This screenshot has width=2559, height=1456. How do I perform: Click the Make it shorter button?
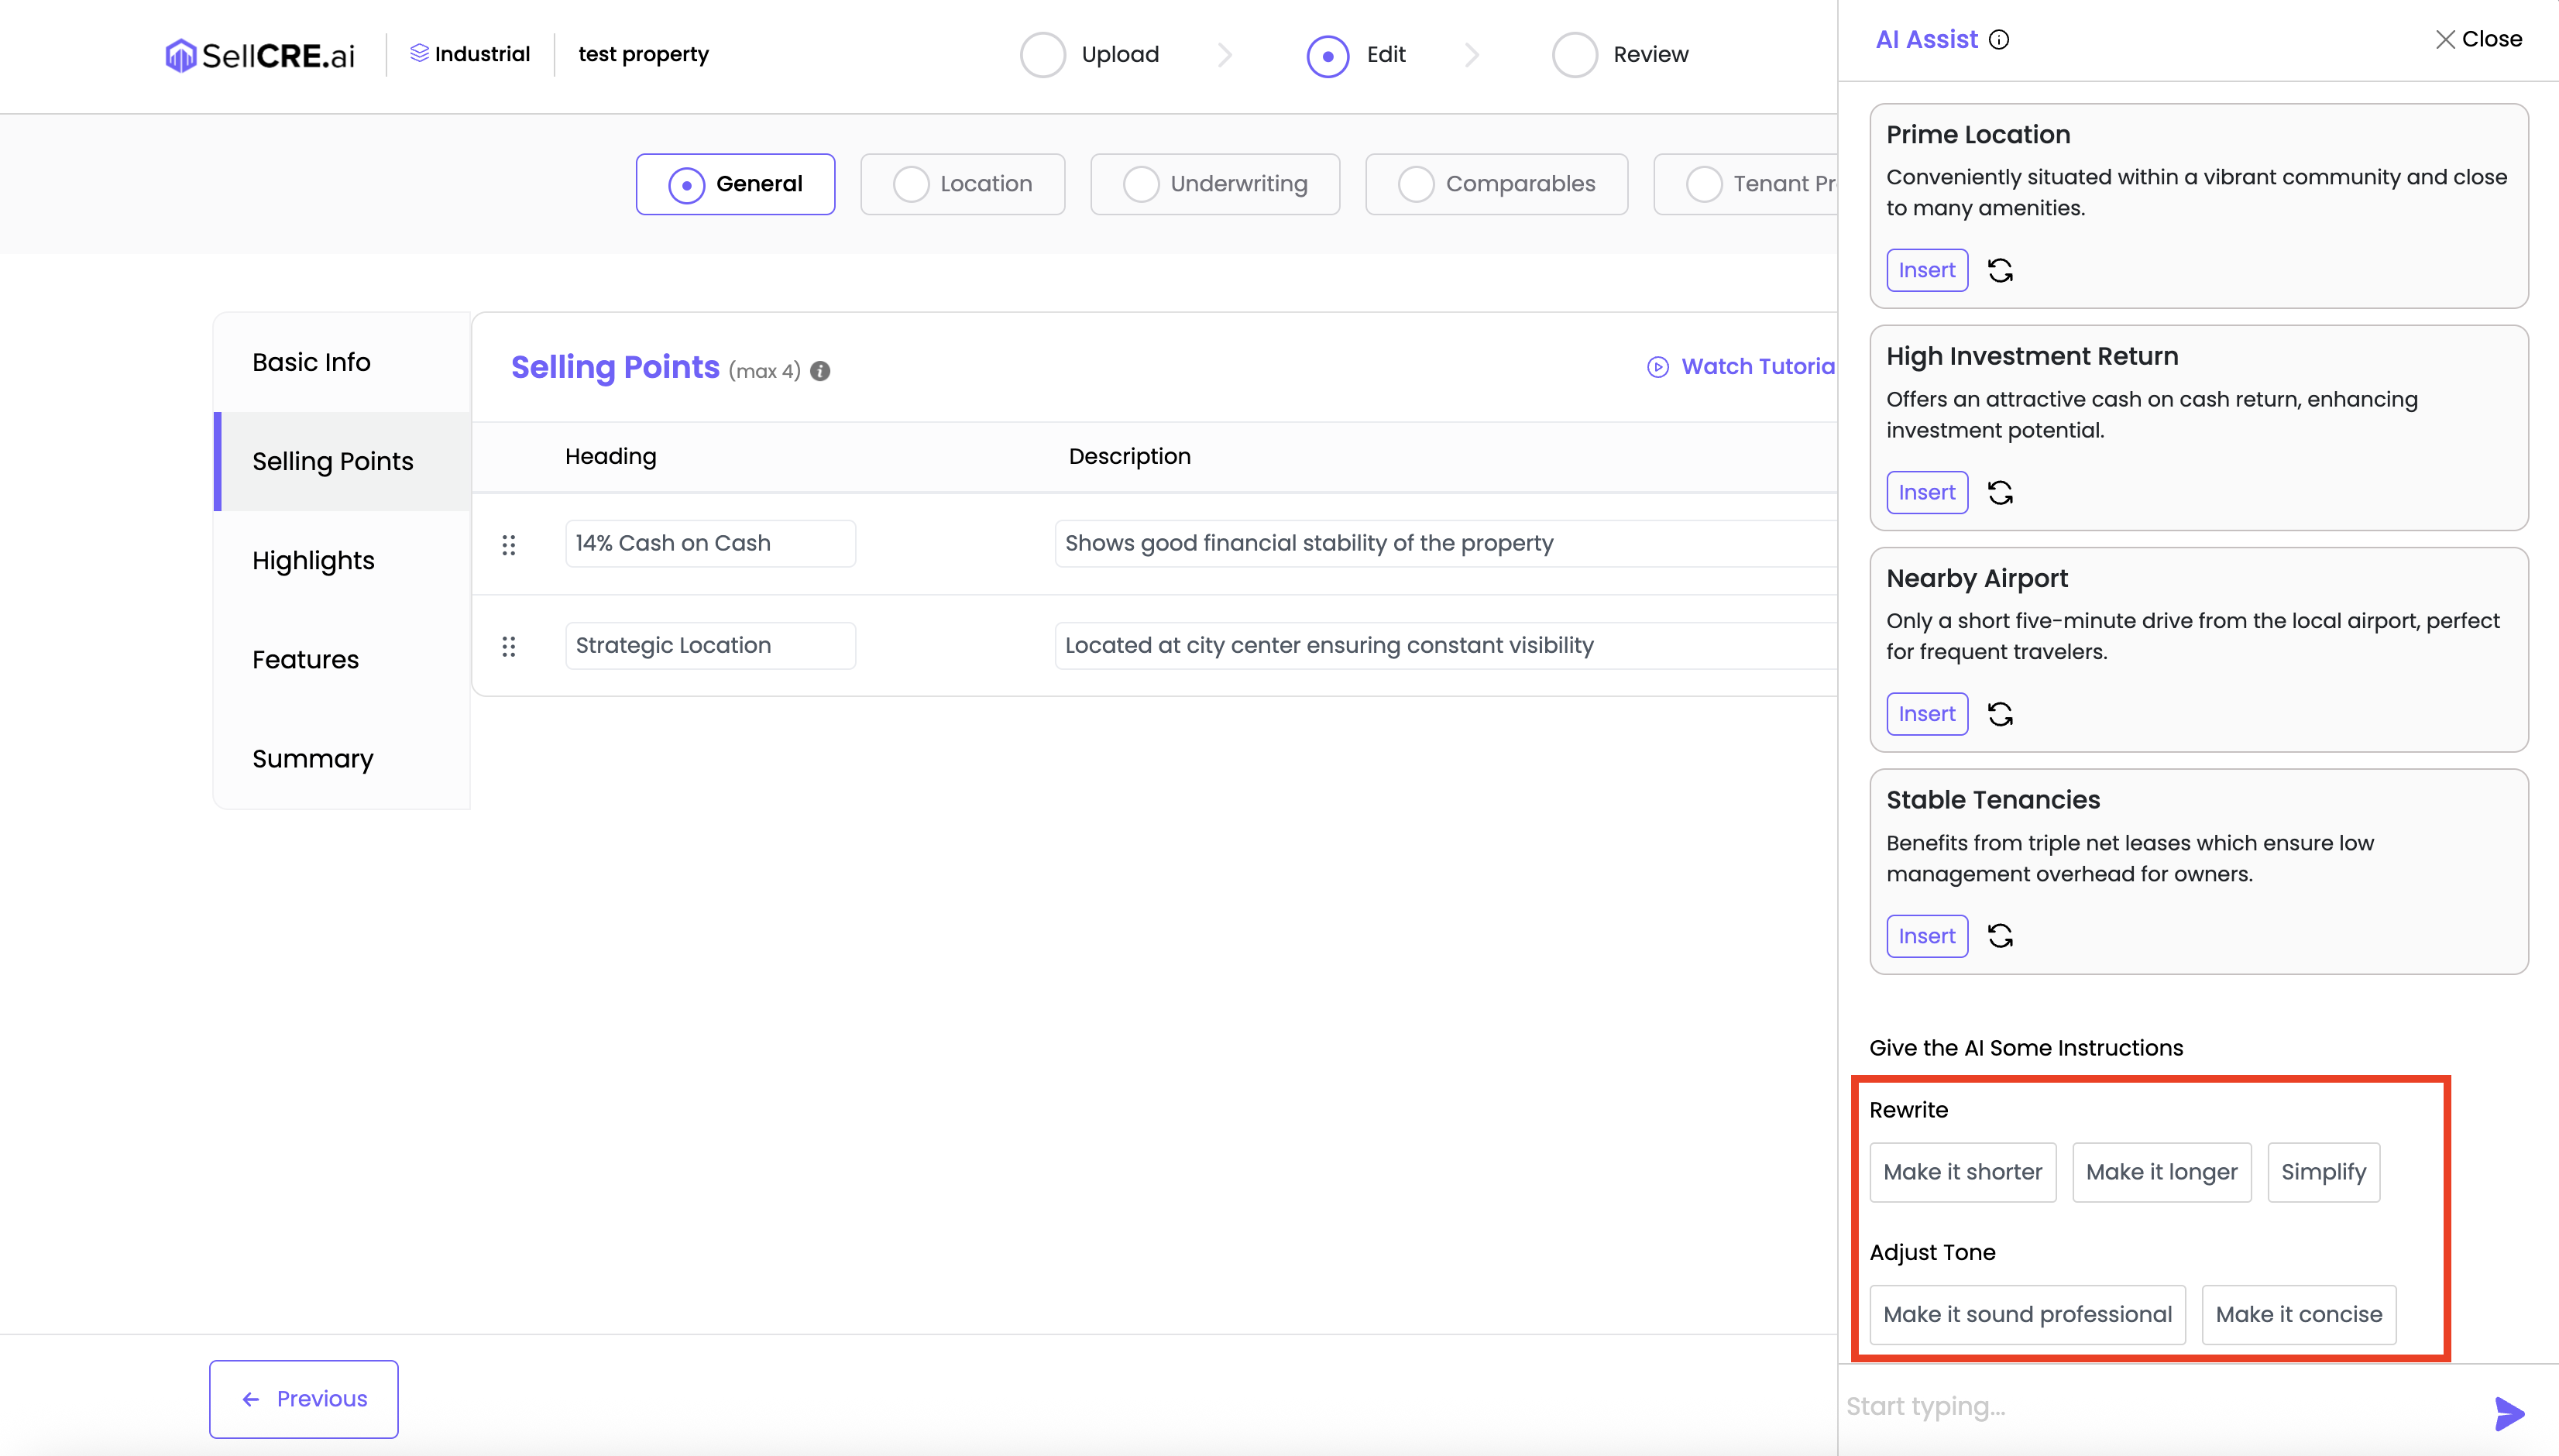pyautogui.click(x=1962, y=1172)
